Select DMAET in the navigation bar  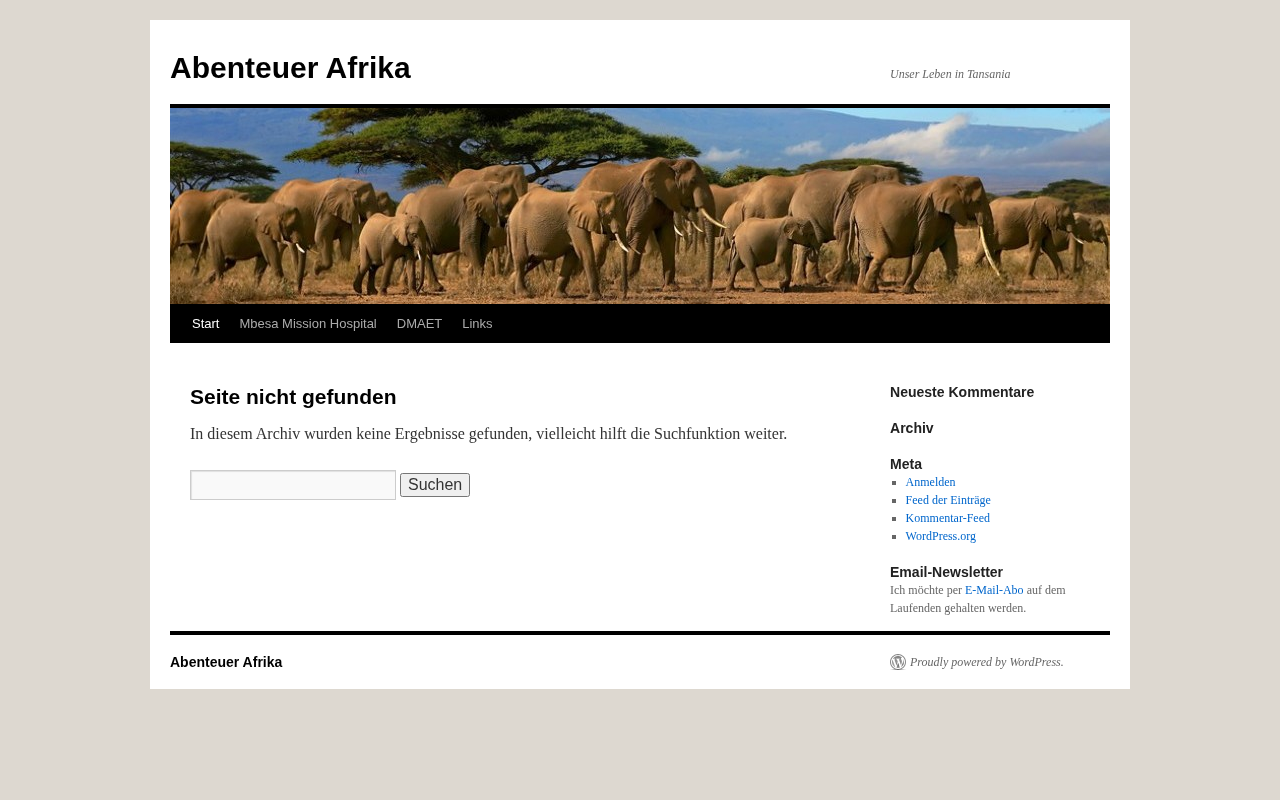[419, 324]
